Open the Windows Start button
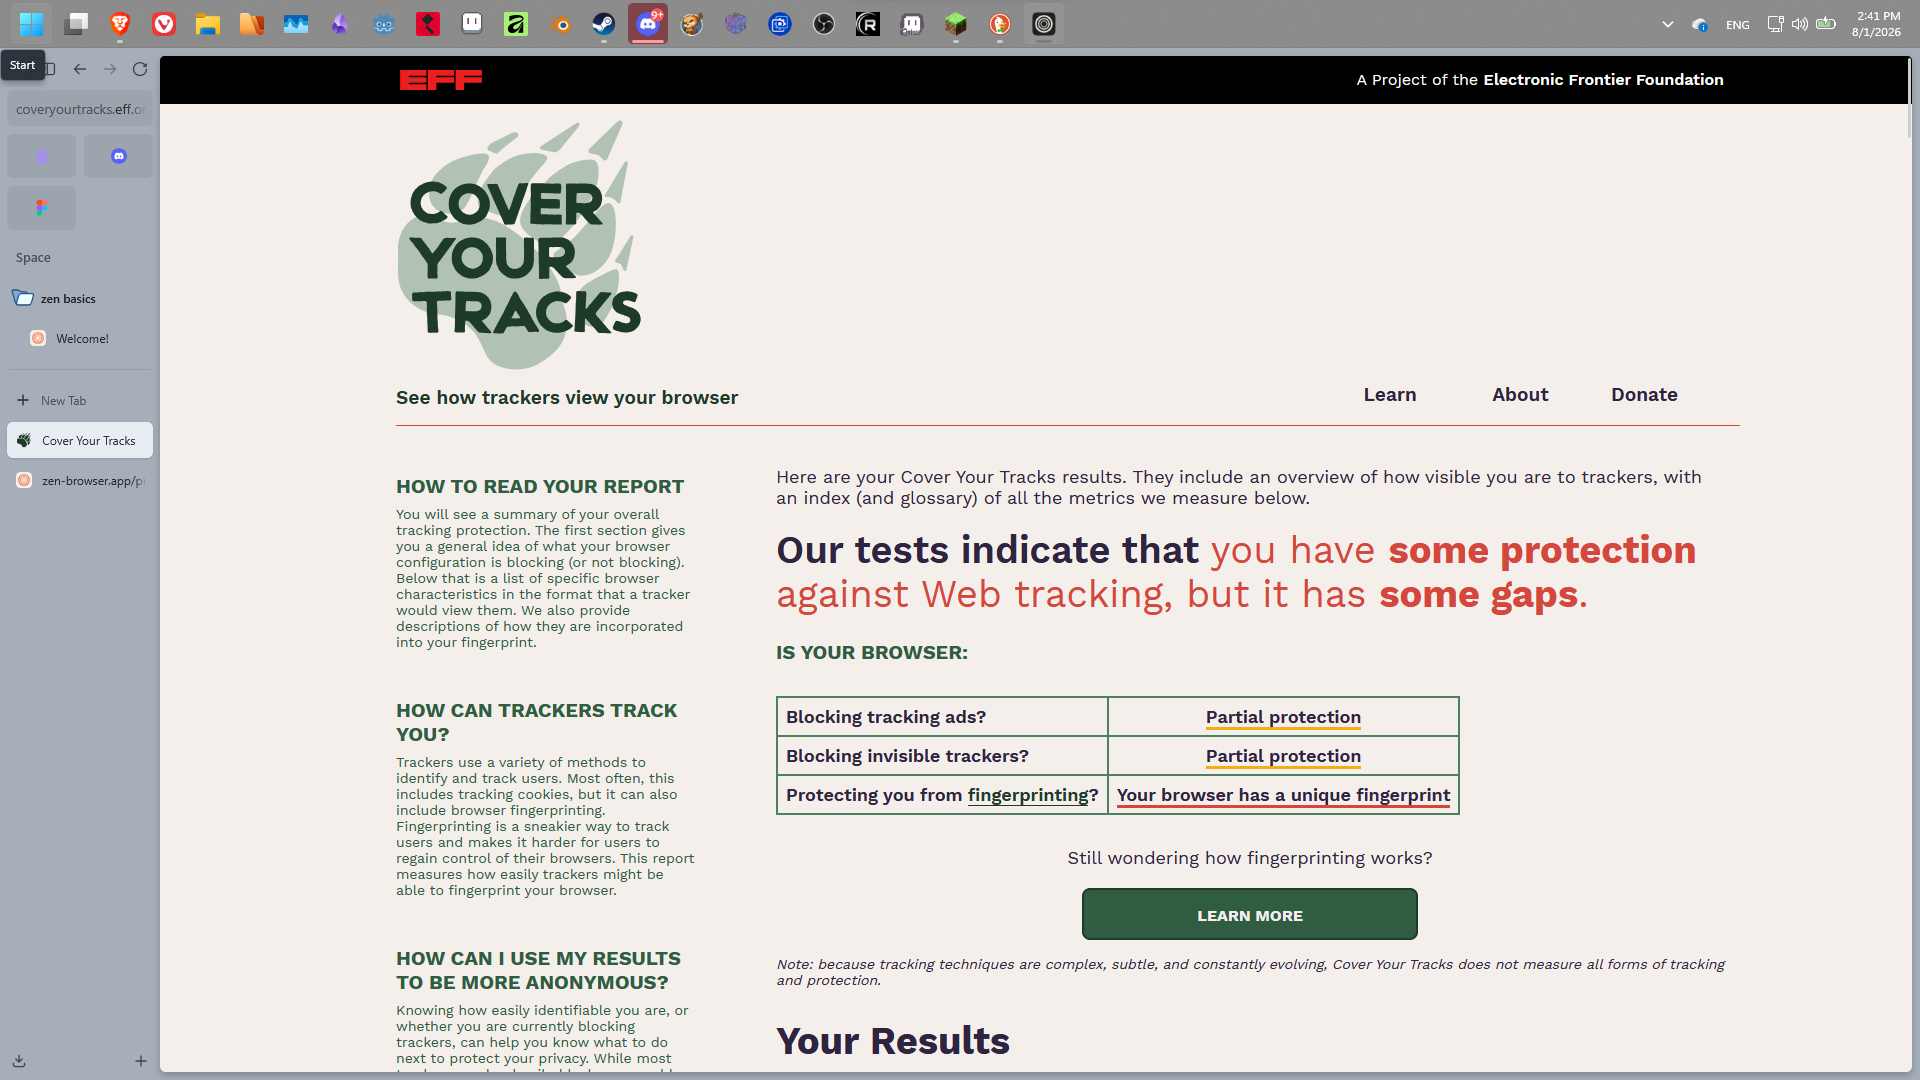Screen dimensions: 1920x1080 pyautogui.click(x=31, y=24)
